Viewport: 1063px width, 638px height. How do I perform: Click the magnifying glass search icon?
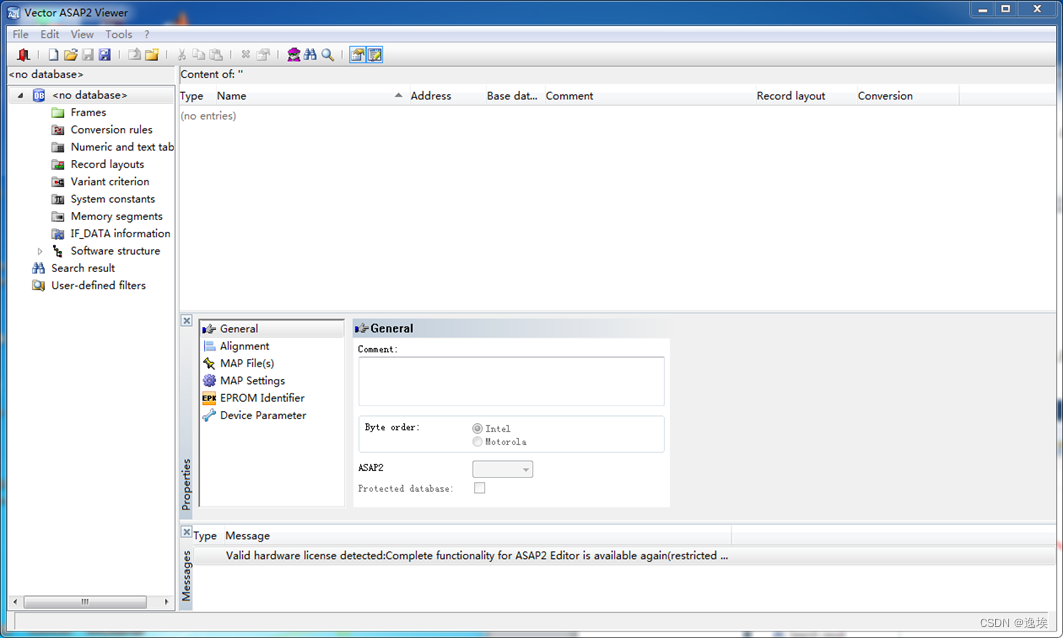(327, 55)
